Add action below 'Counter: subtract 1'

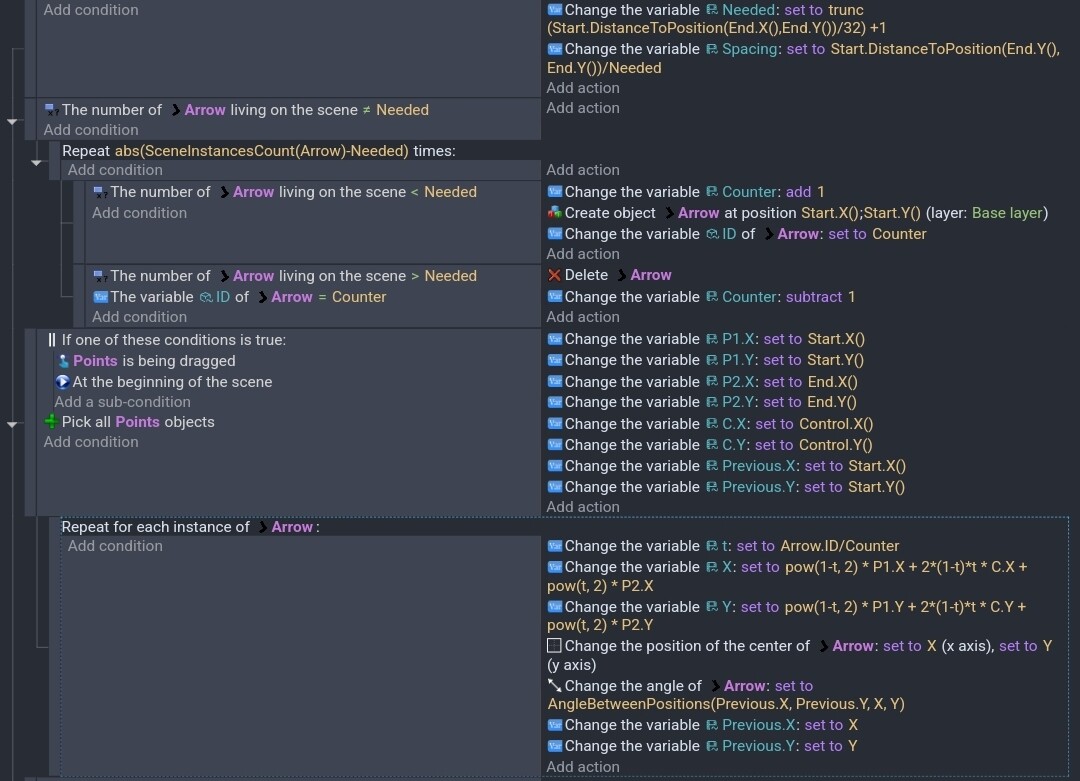pos(583,317)
